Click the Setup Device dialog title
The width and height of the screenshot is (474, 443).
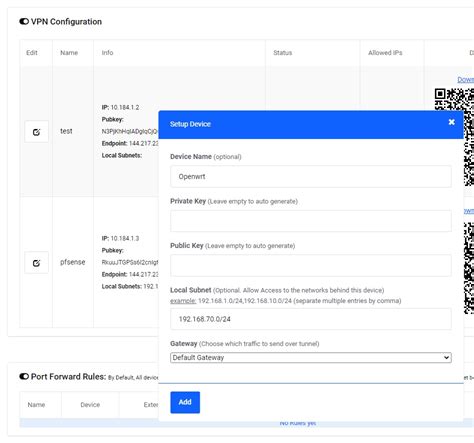point(190,124)
